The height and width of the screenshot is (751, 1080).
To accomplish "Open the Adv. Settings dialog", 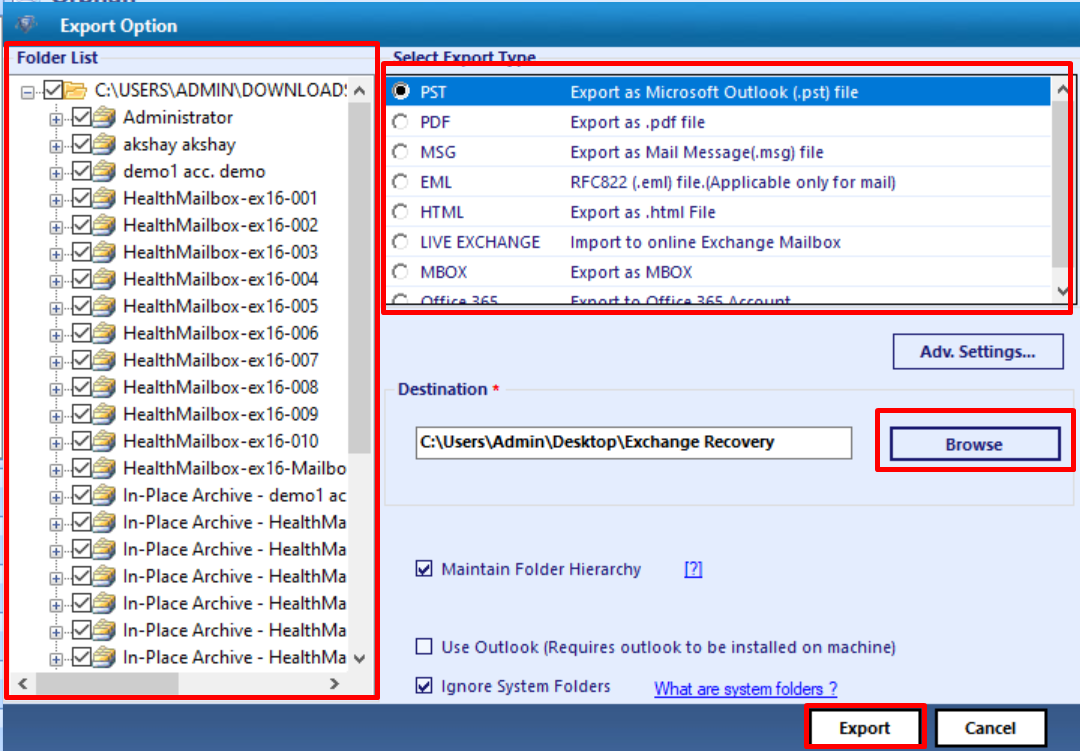I will [x=977, y=351].
